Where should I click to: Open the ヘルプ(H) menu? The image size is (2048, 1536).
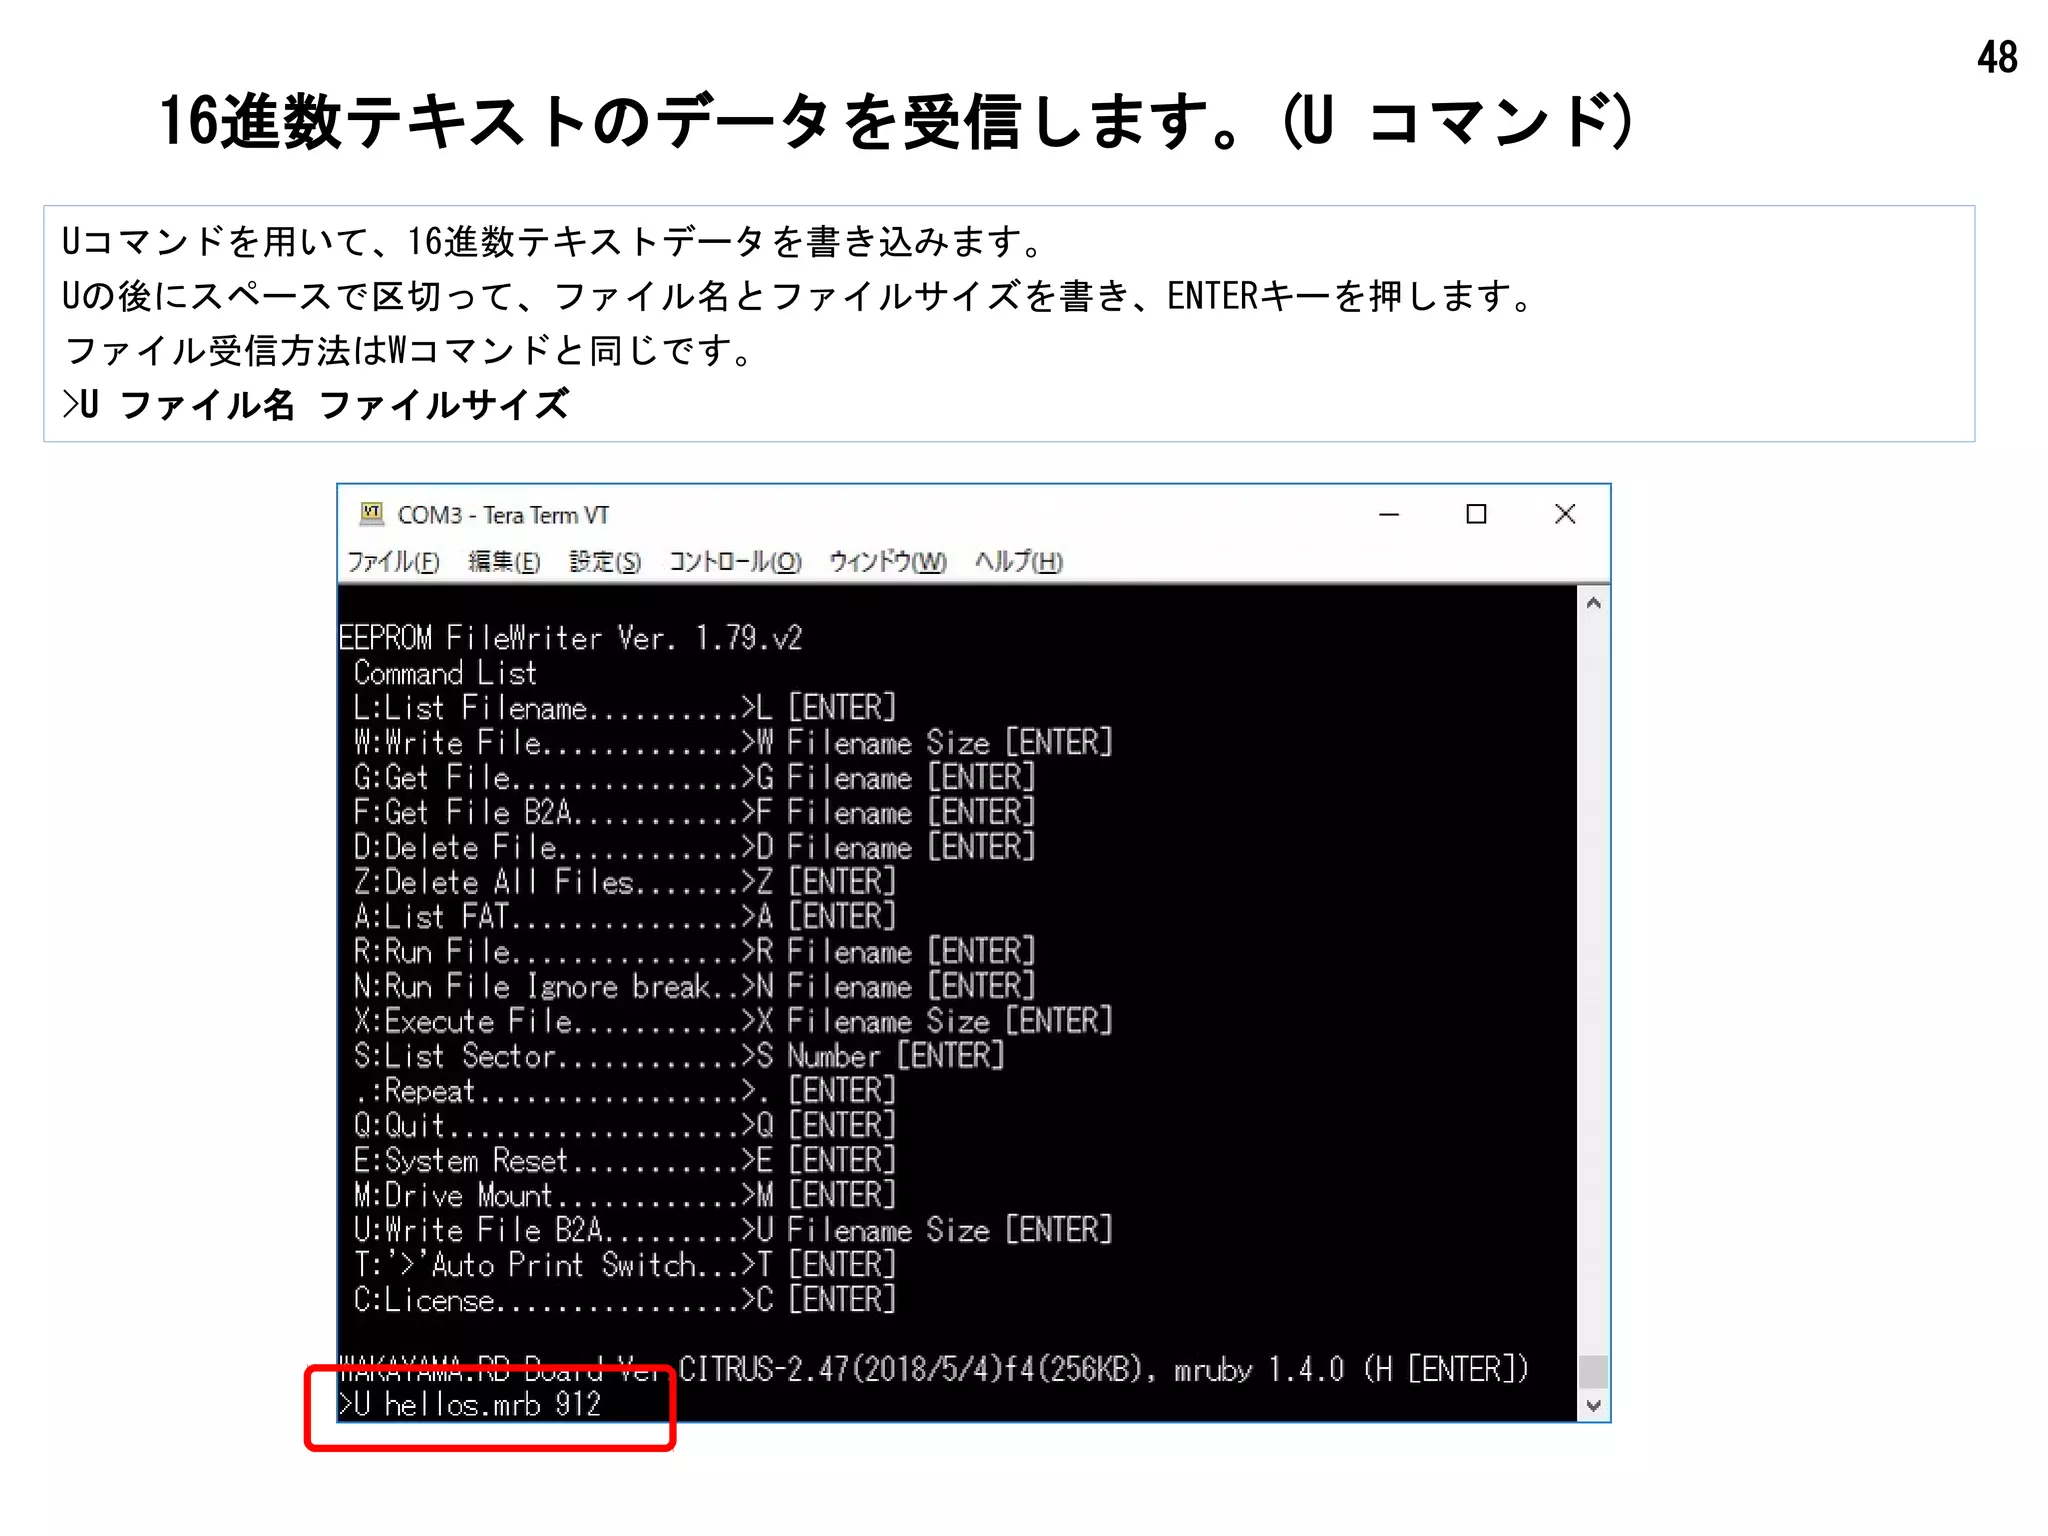point(1019,562)
